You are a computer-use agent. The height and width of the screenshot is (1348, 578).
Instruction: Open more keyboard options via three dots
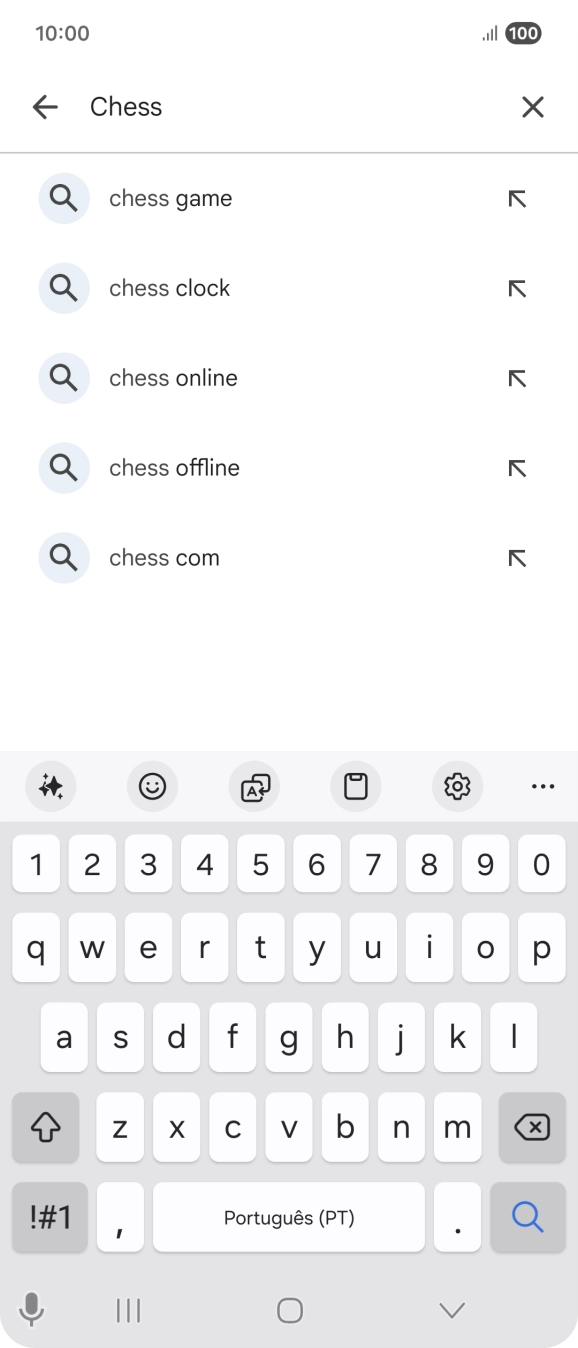(542, 786)
